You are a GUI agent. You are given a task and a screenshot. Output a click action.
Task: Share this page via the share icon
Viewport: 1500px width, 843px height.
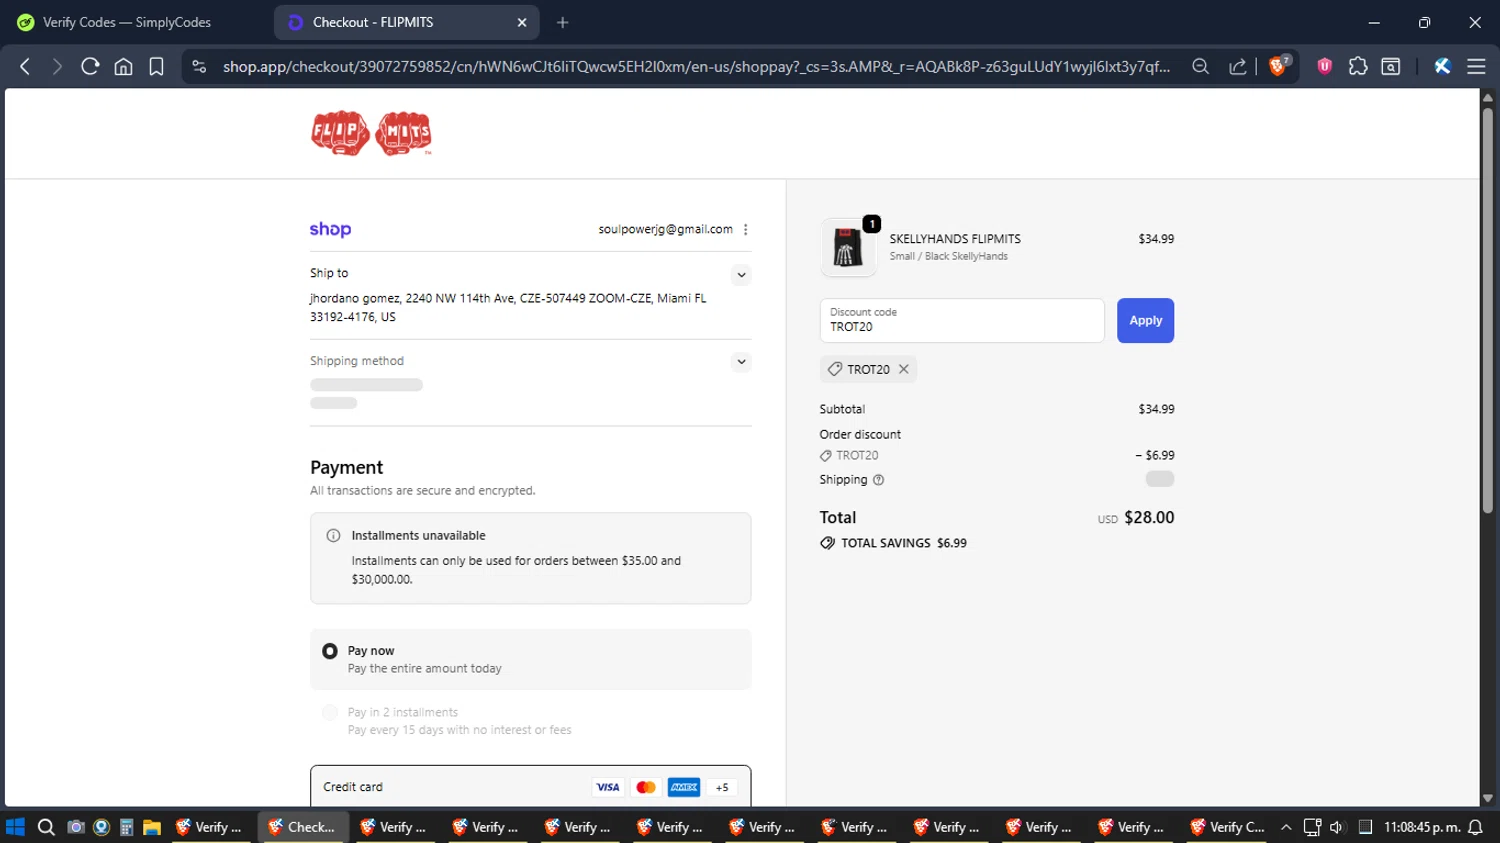point(1238,66)
